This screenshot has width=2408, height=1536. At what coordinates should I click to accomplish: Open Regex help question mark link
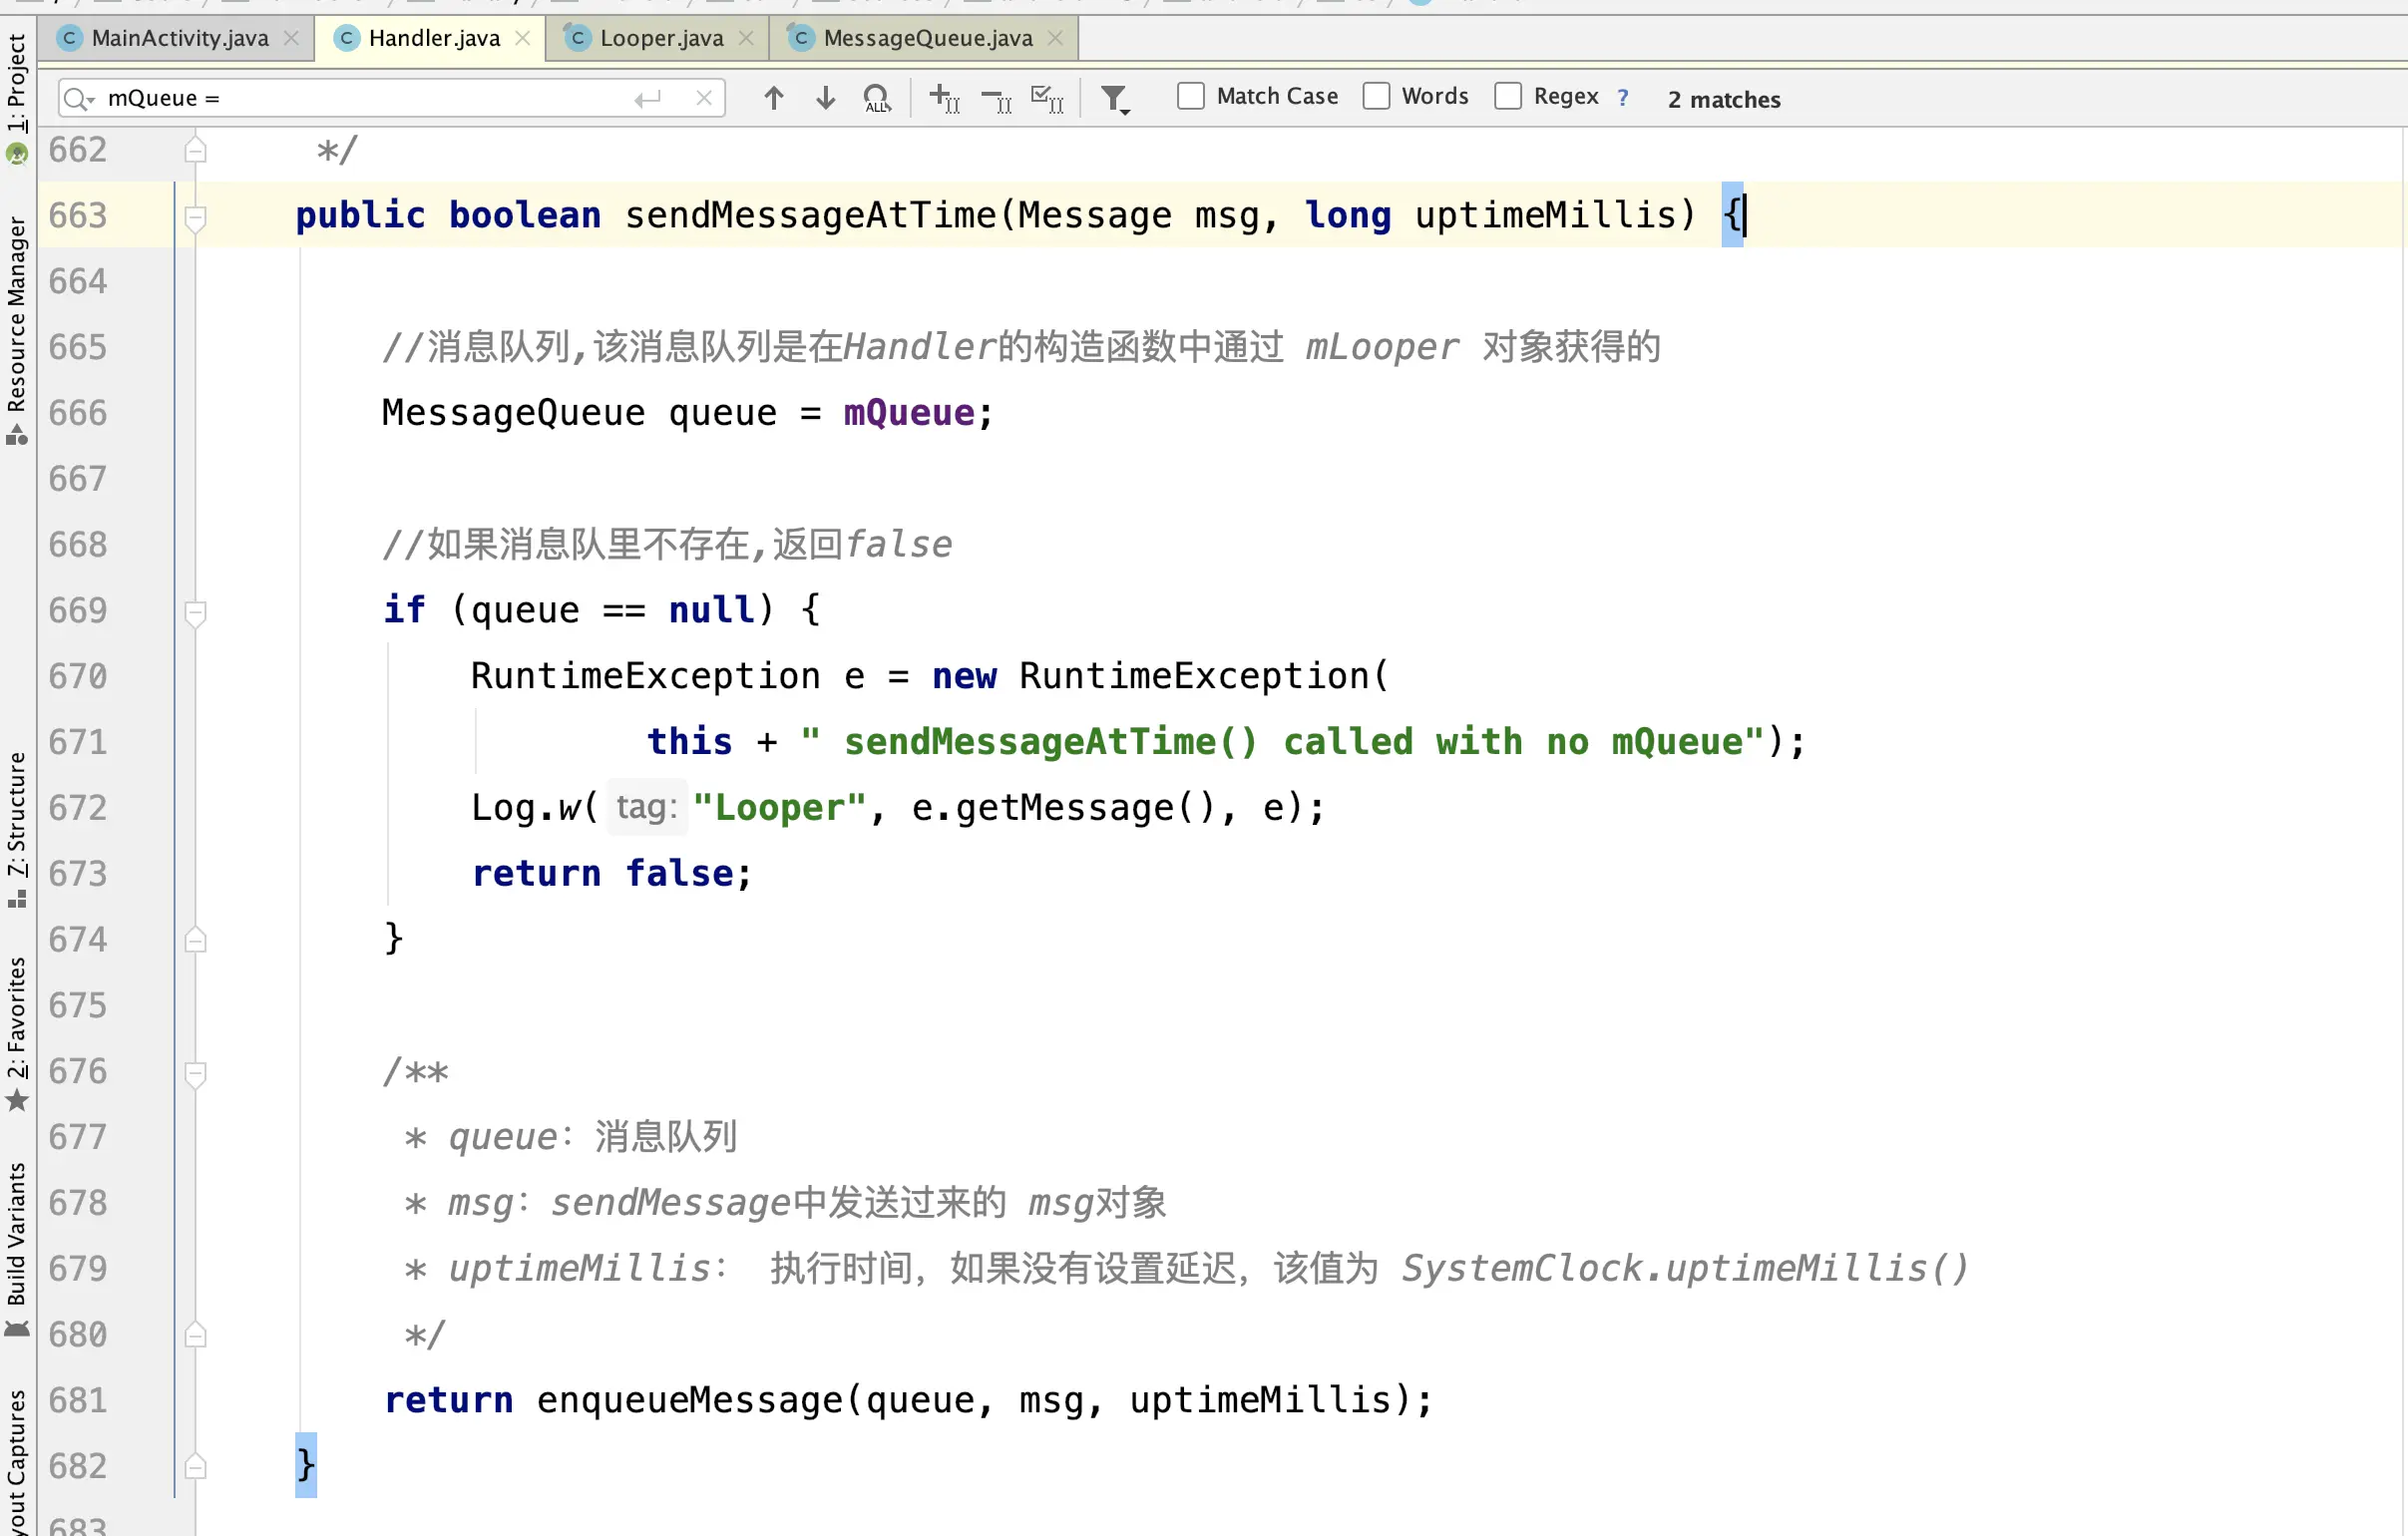click(x=1622, y=97)
